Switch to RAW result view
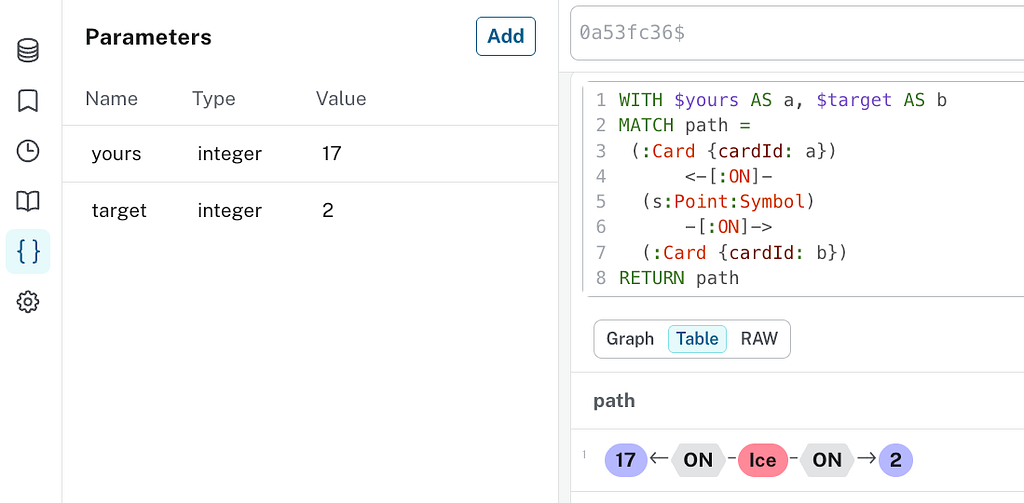 759,339
